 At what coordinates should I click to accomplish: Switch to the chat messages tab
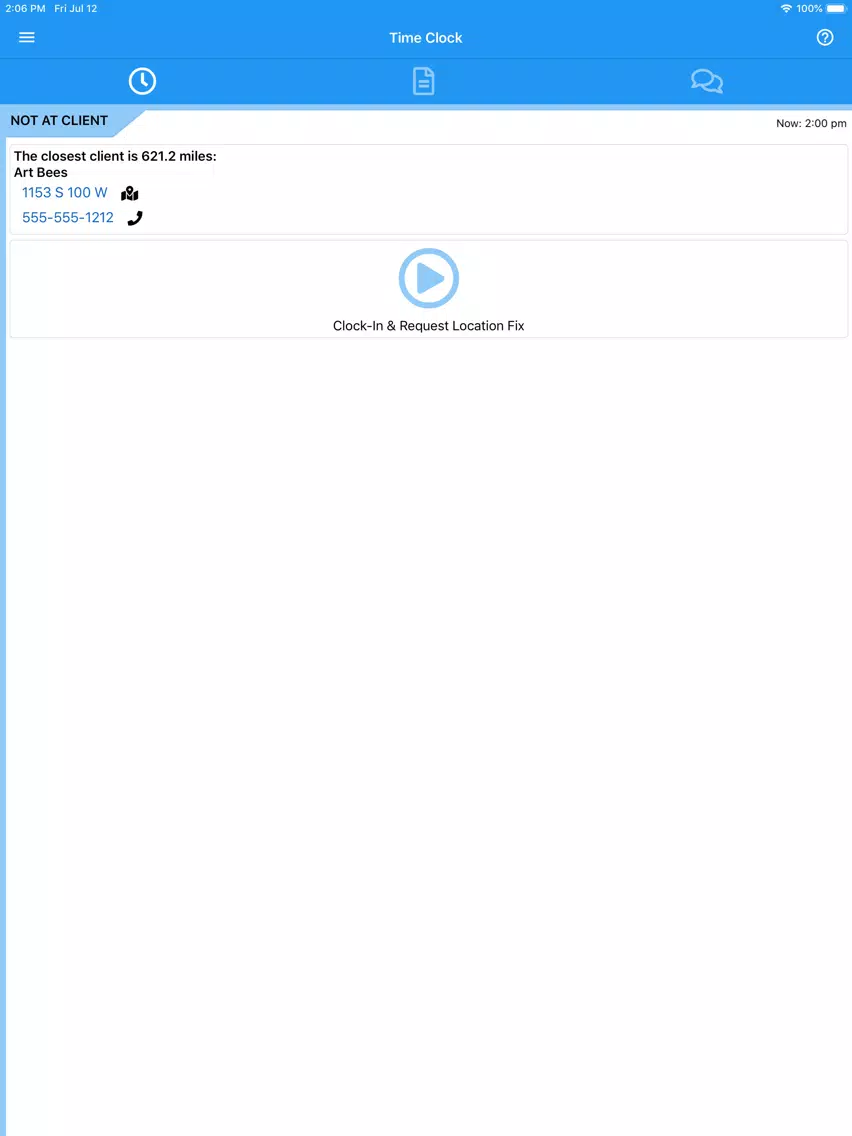pos(706,81)
